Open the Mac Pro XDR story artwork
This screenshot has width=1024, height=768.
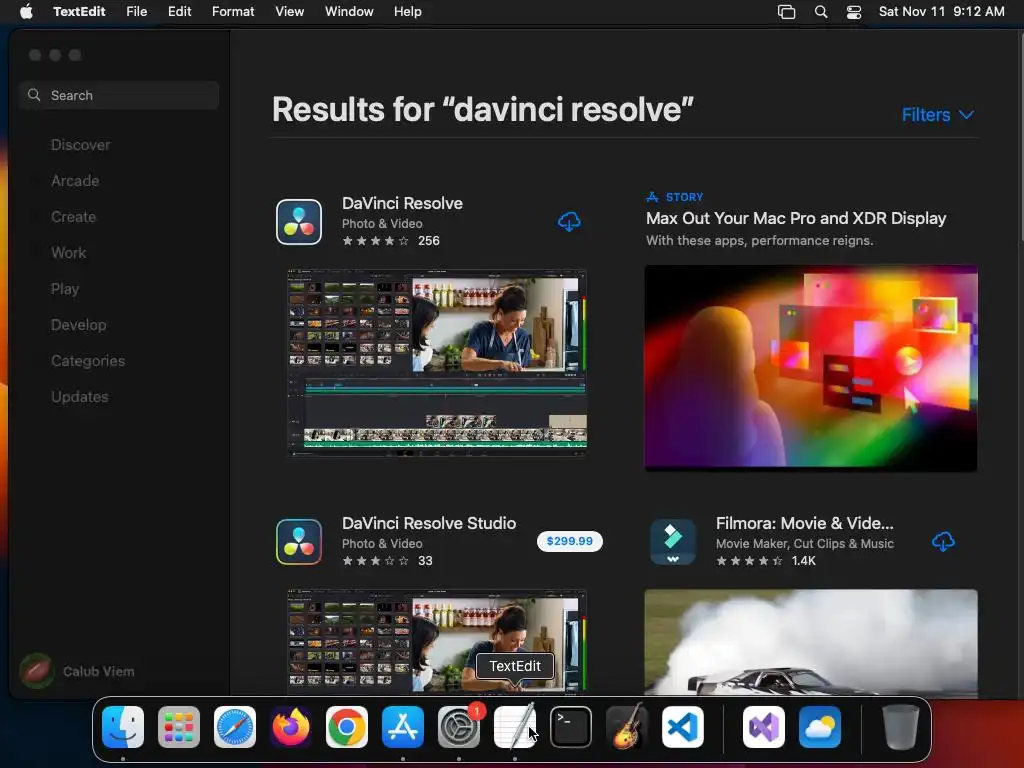pos(810,368)
